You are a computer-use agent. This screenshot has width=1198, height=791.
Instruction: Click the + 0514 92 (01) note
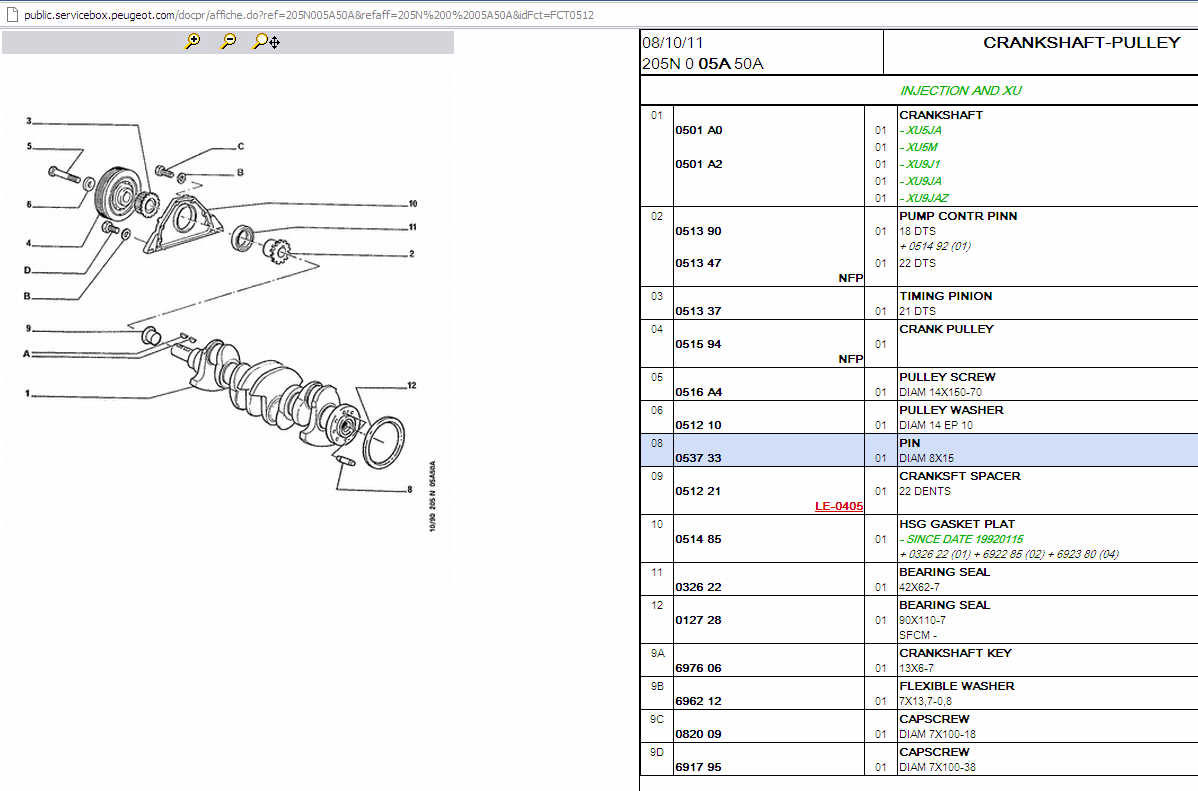click(935, 246)
